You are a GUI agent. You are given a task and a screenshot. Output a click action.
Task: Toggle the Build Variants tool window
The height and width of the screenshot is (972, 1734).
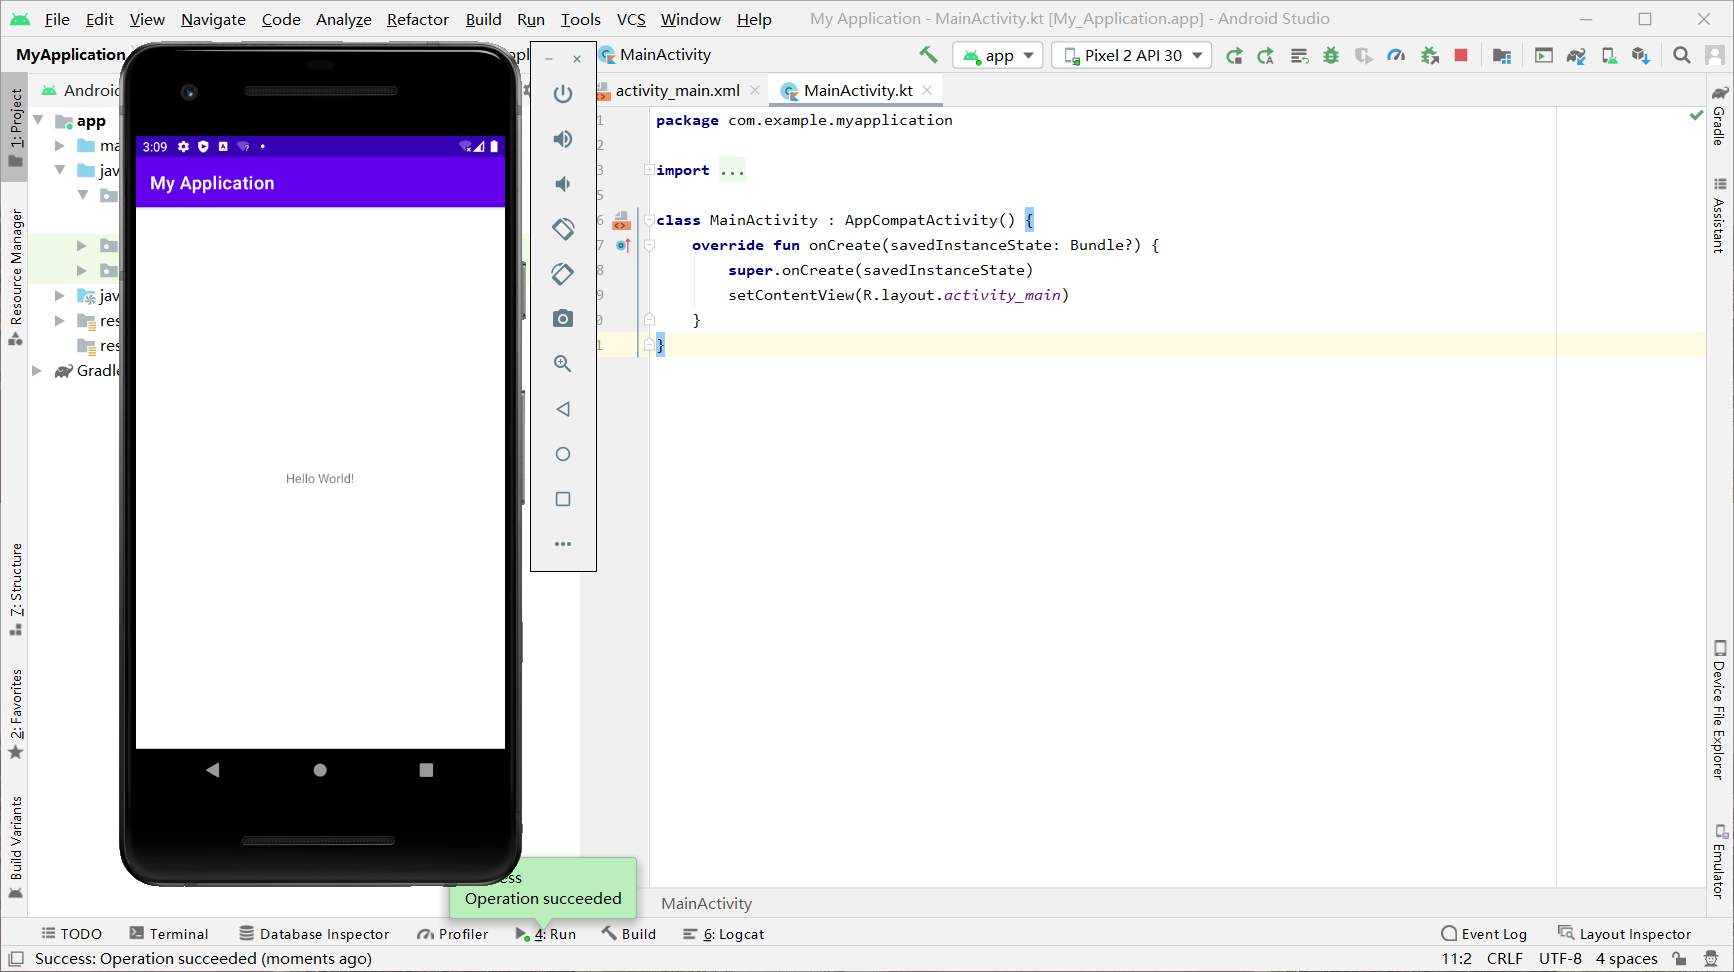(15, 847)
